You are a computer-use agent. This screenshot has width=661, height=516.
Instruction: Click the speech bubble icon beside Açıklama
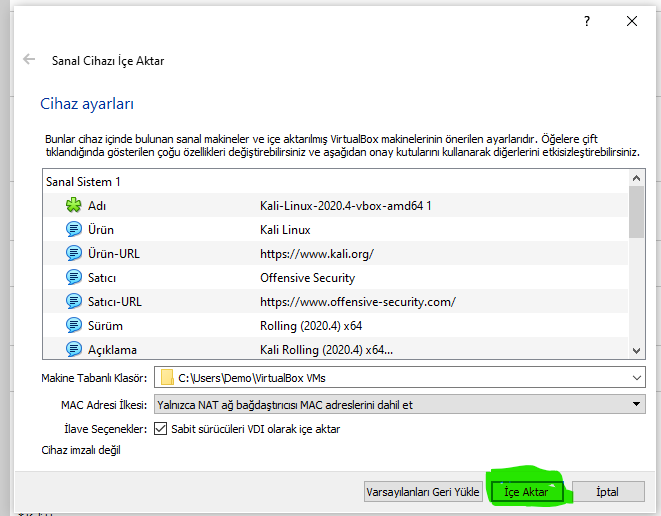74,349
